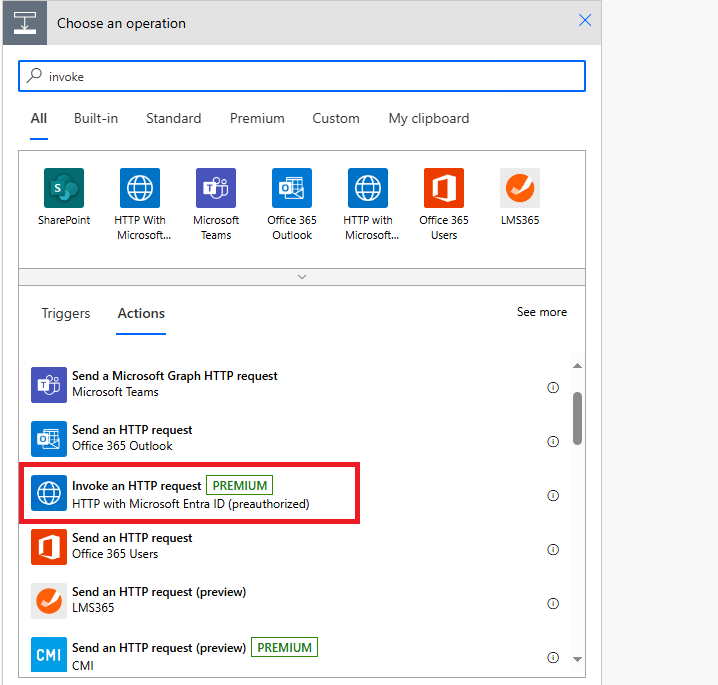The image size is (718, 685).
Task: Click the See more link
Action: point(542,312)
